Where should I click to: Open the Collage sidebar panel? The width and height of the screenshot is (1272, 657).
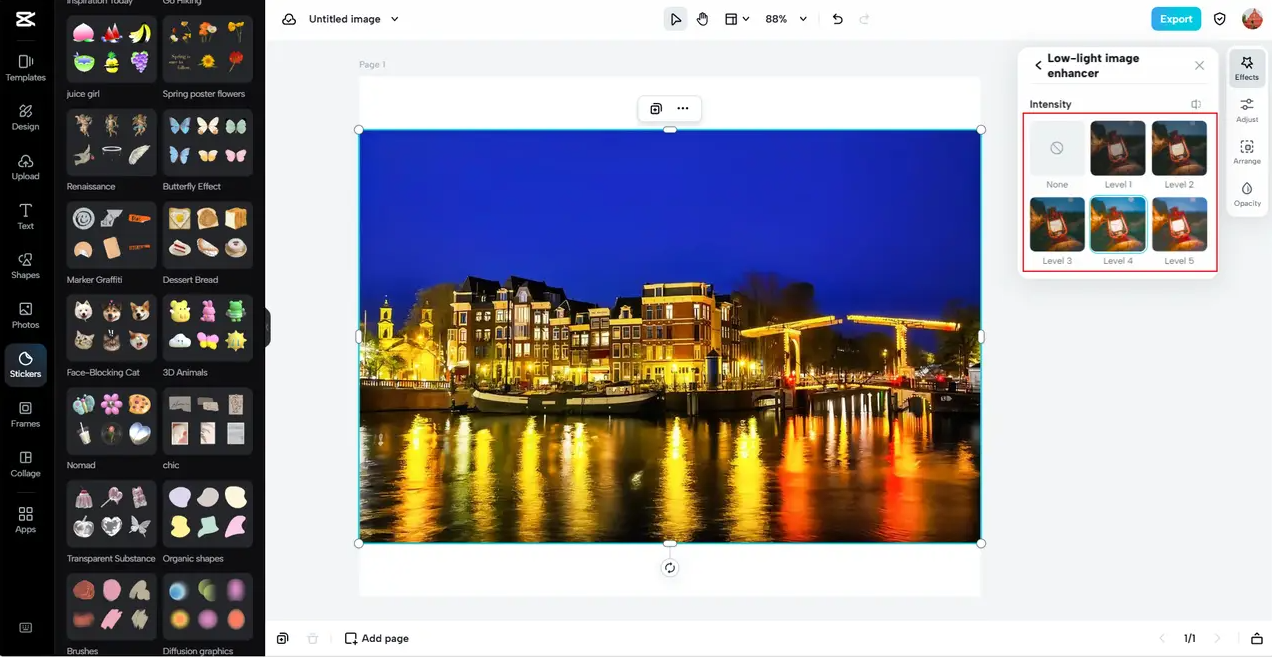pos(25,464)
